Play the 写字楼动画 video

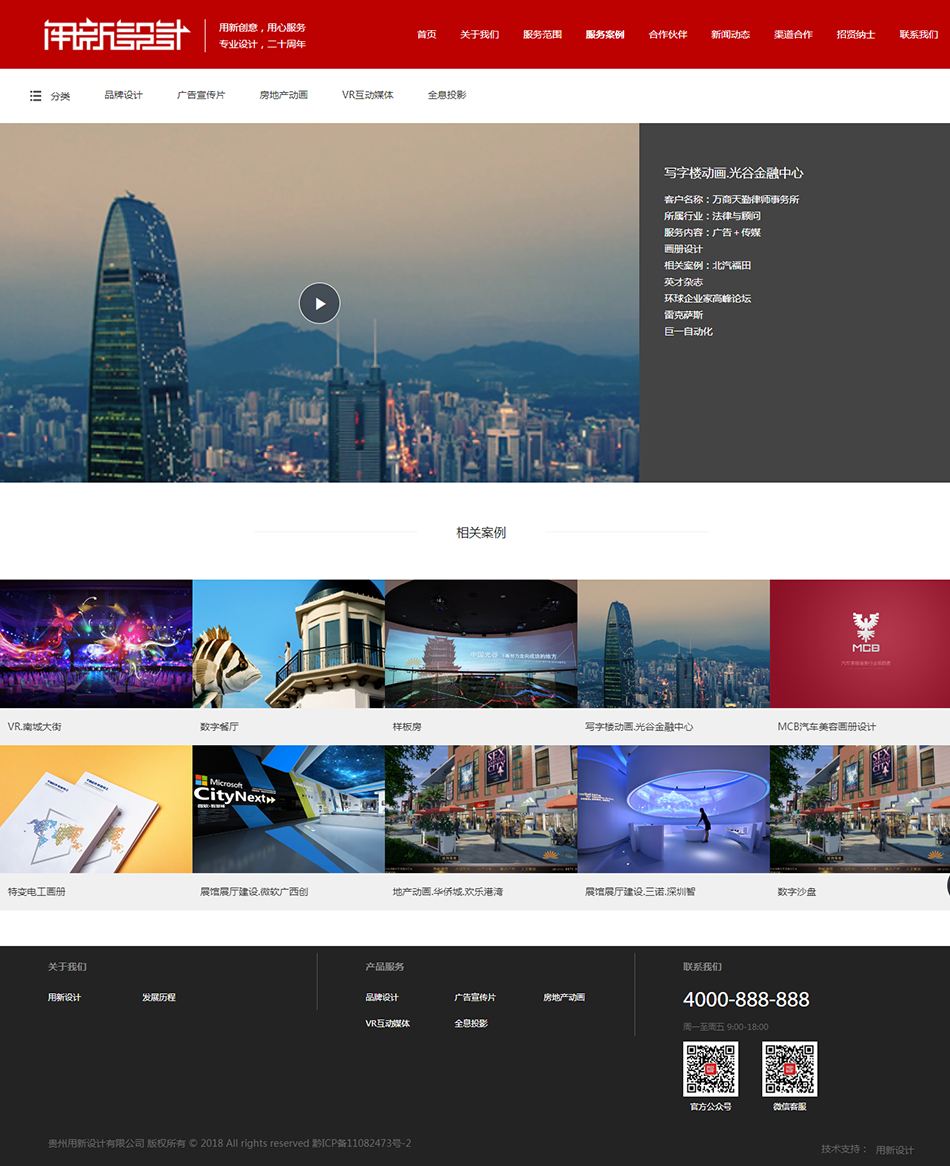click(x=319, y=303)
